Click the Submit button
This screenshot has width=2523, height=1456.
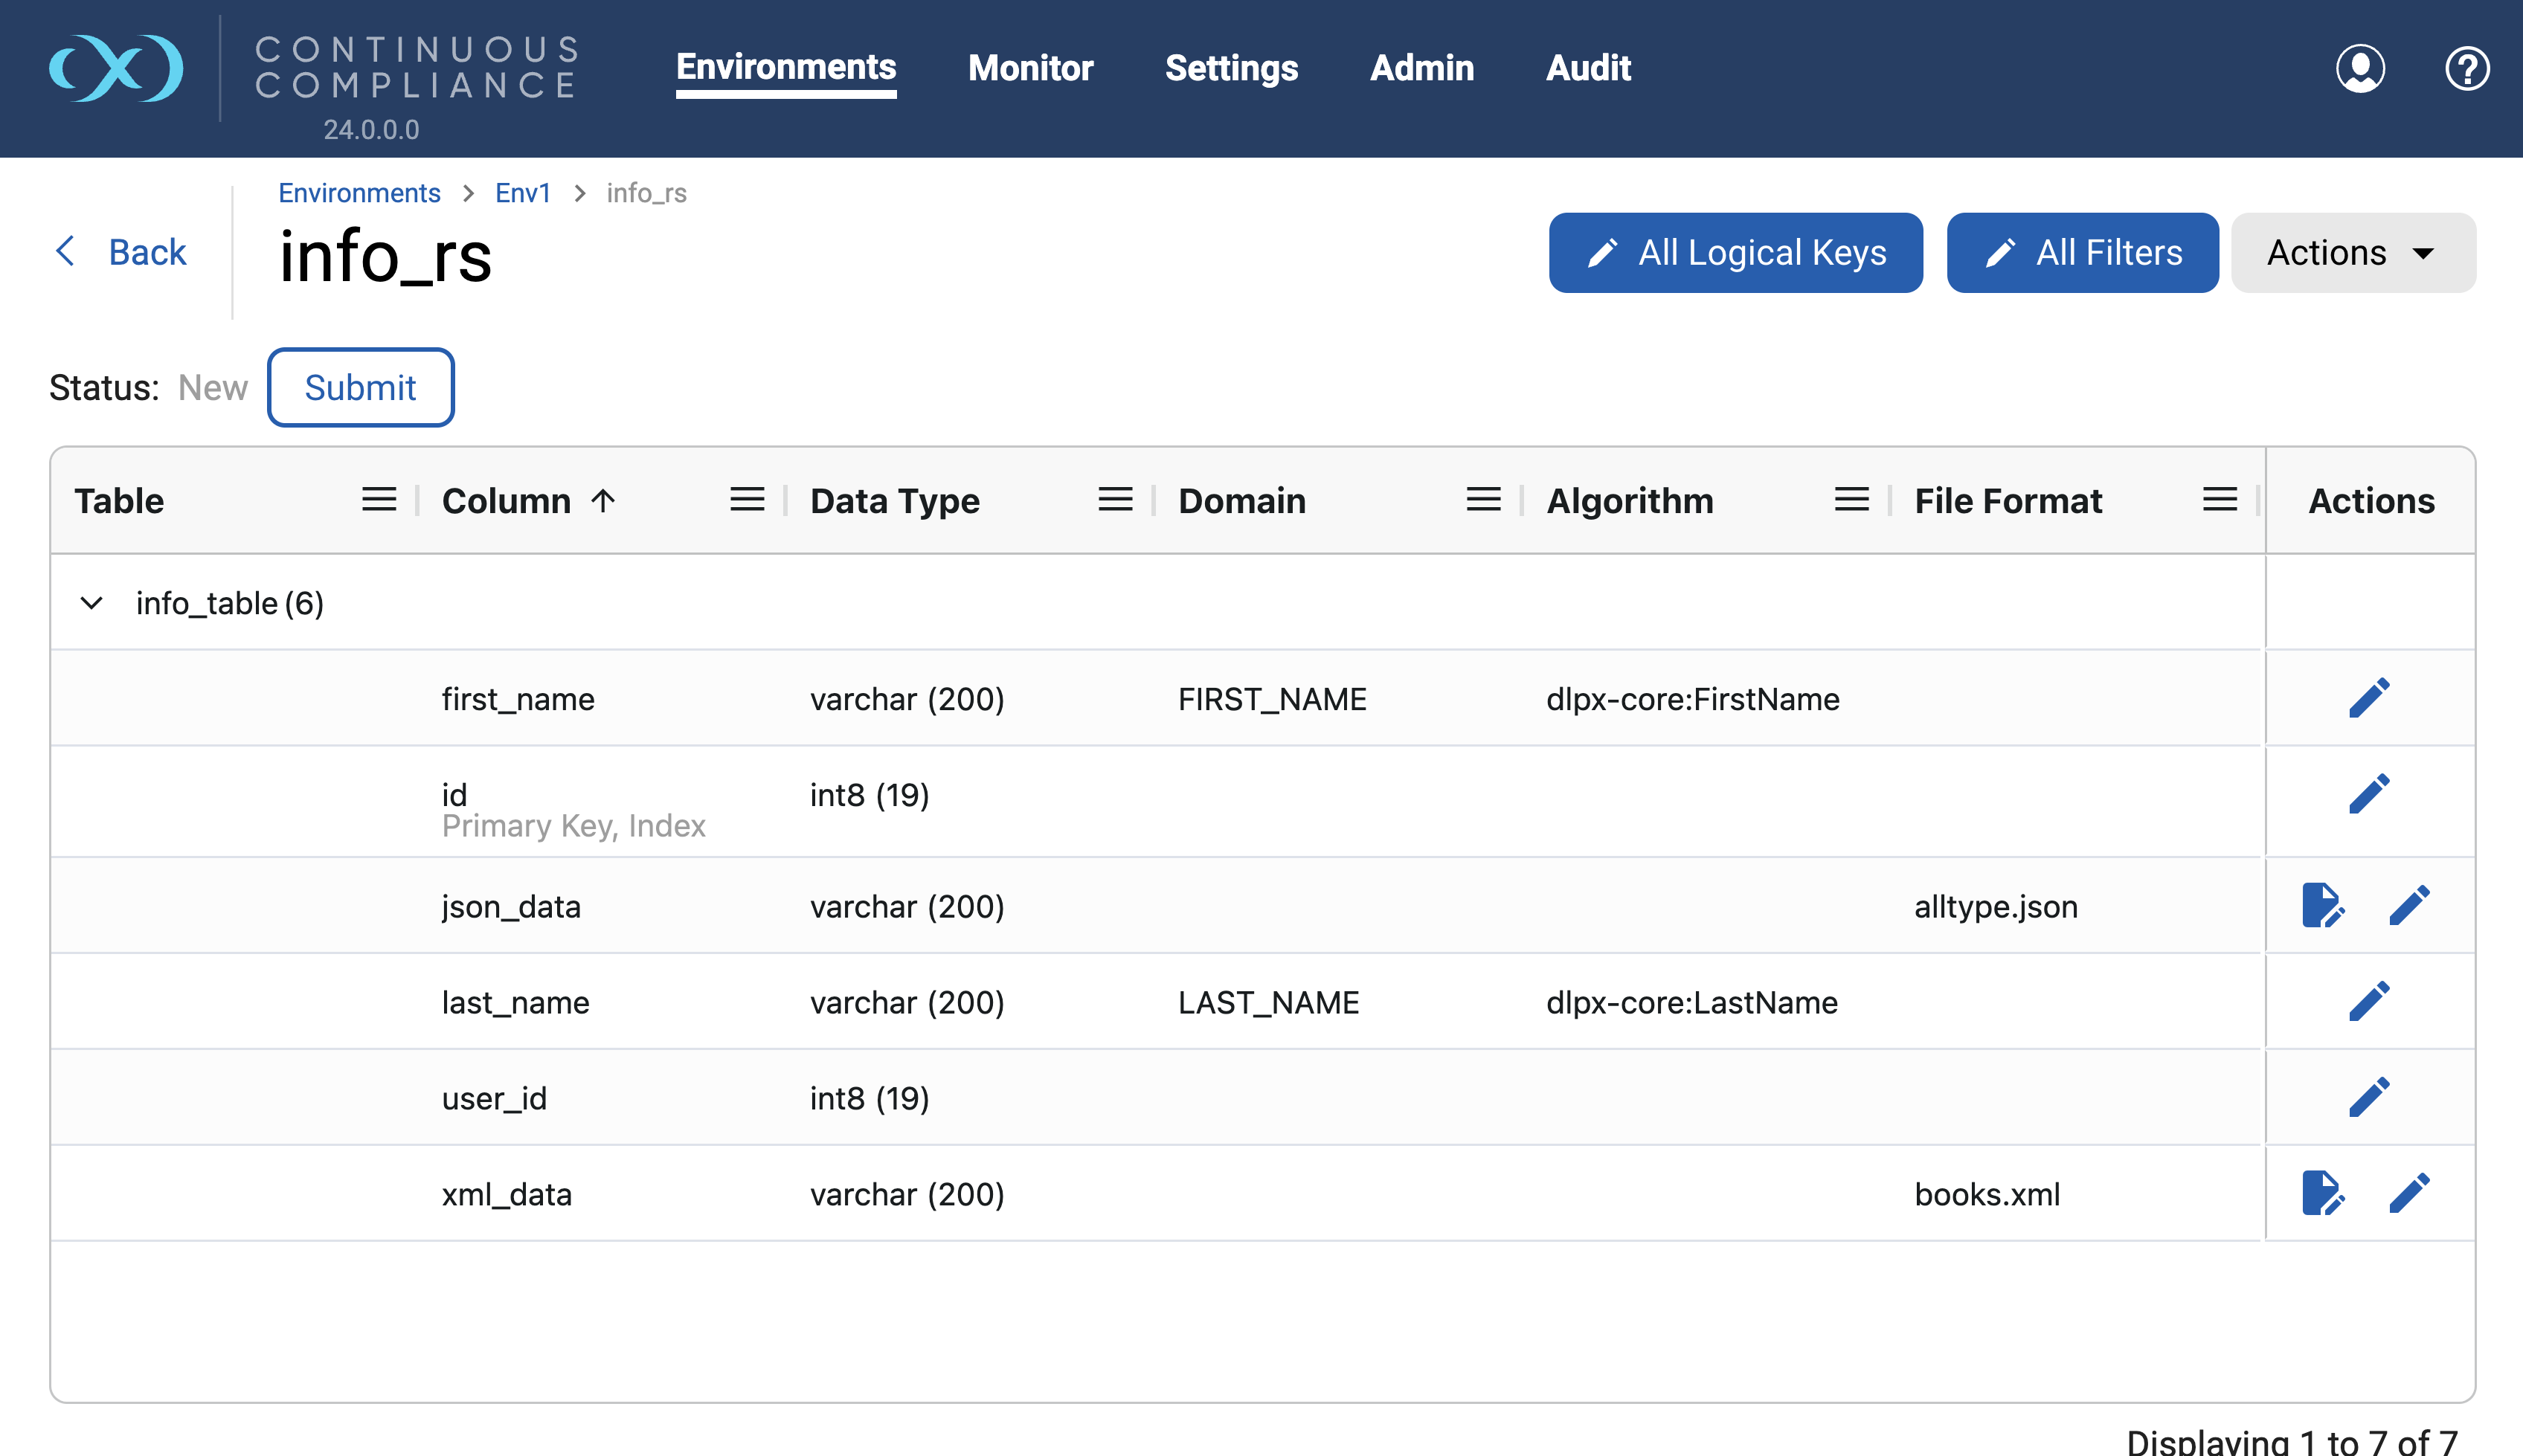360,388
